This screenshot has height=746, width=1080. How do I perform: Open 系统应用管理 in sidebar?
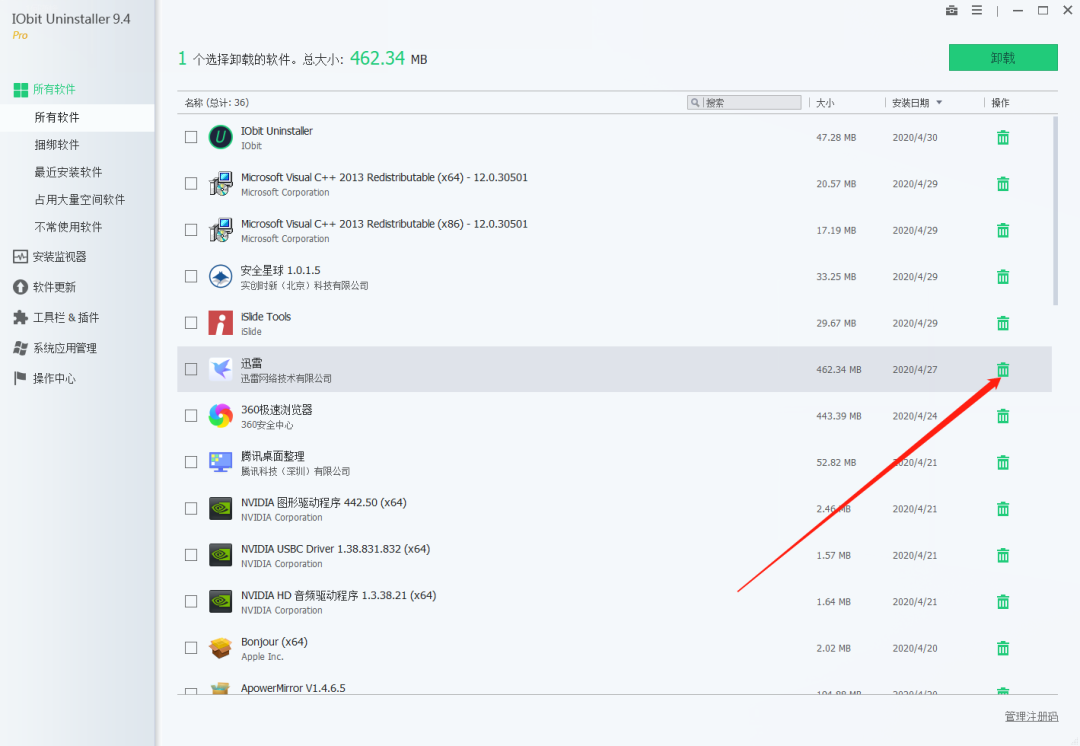[54, 348]
